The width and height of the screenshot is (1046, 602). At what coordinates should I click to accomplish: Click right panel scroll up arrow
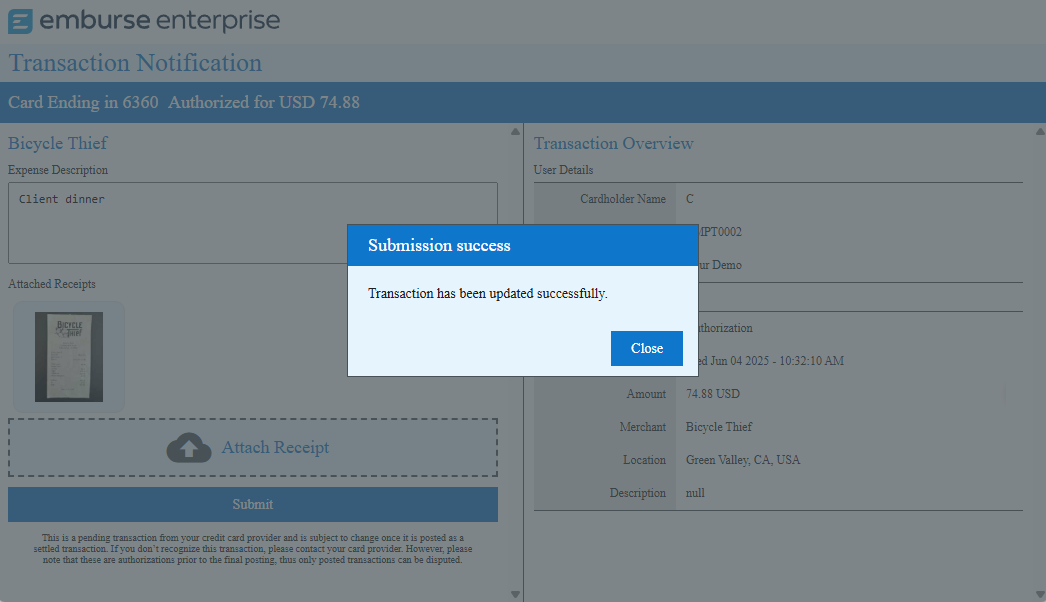click(1040, 132)
